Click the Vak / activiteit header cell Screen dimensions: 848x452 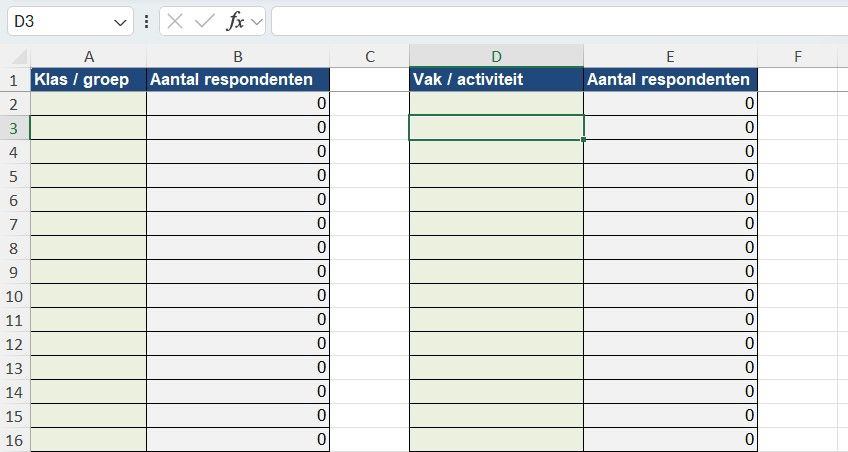click(496, 79)
